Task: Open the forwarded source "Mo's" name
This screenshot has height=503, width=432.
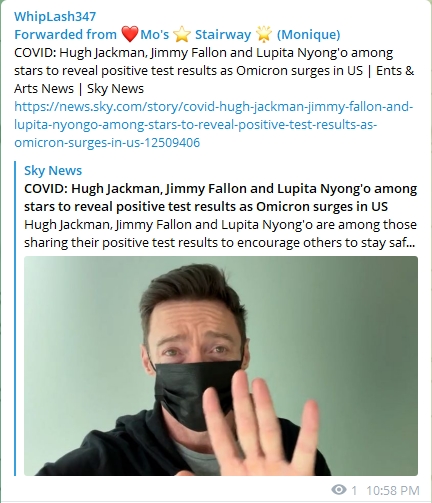Action: click(x=155, y=34)
